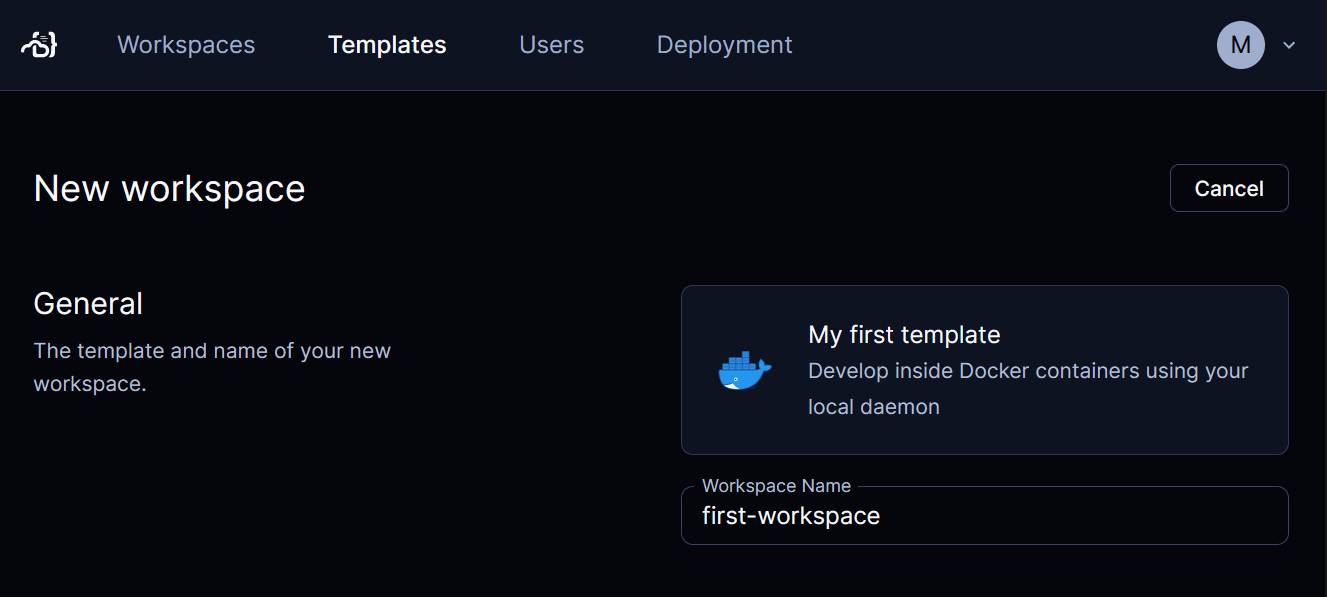Expand the account menu chevron

tap(1289, 45)
